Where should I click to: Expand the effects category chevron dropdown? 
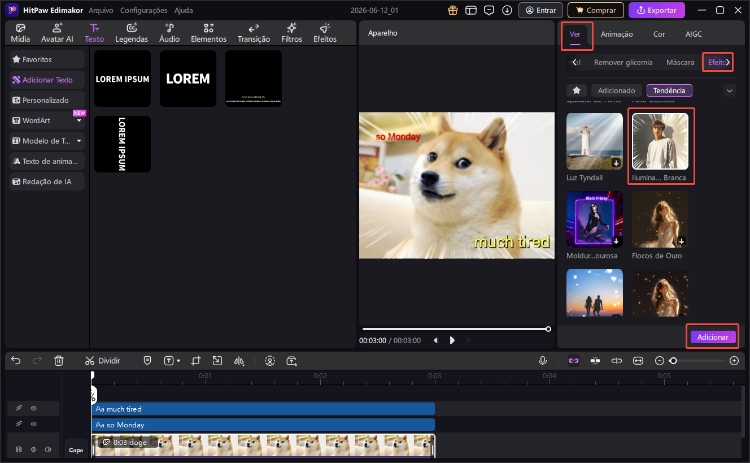[729, 90]
